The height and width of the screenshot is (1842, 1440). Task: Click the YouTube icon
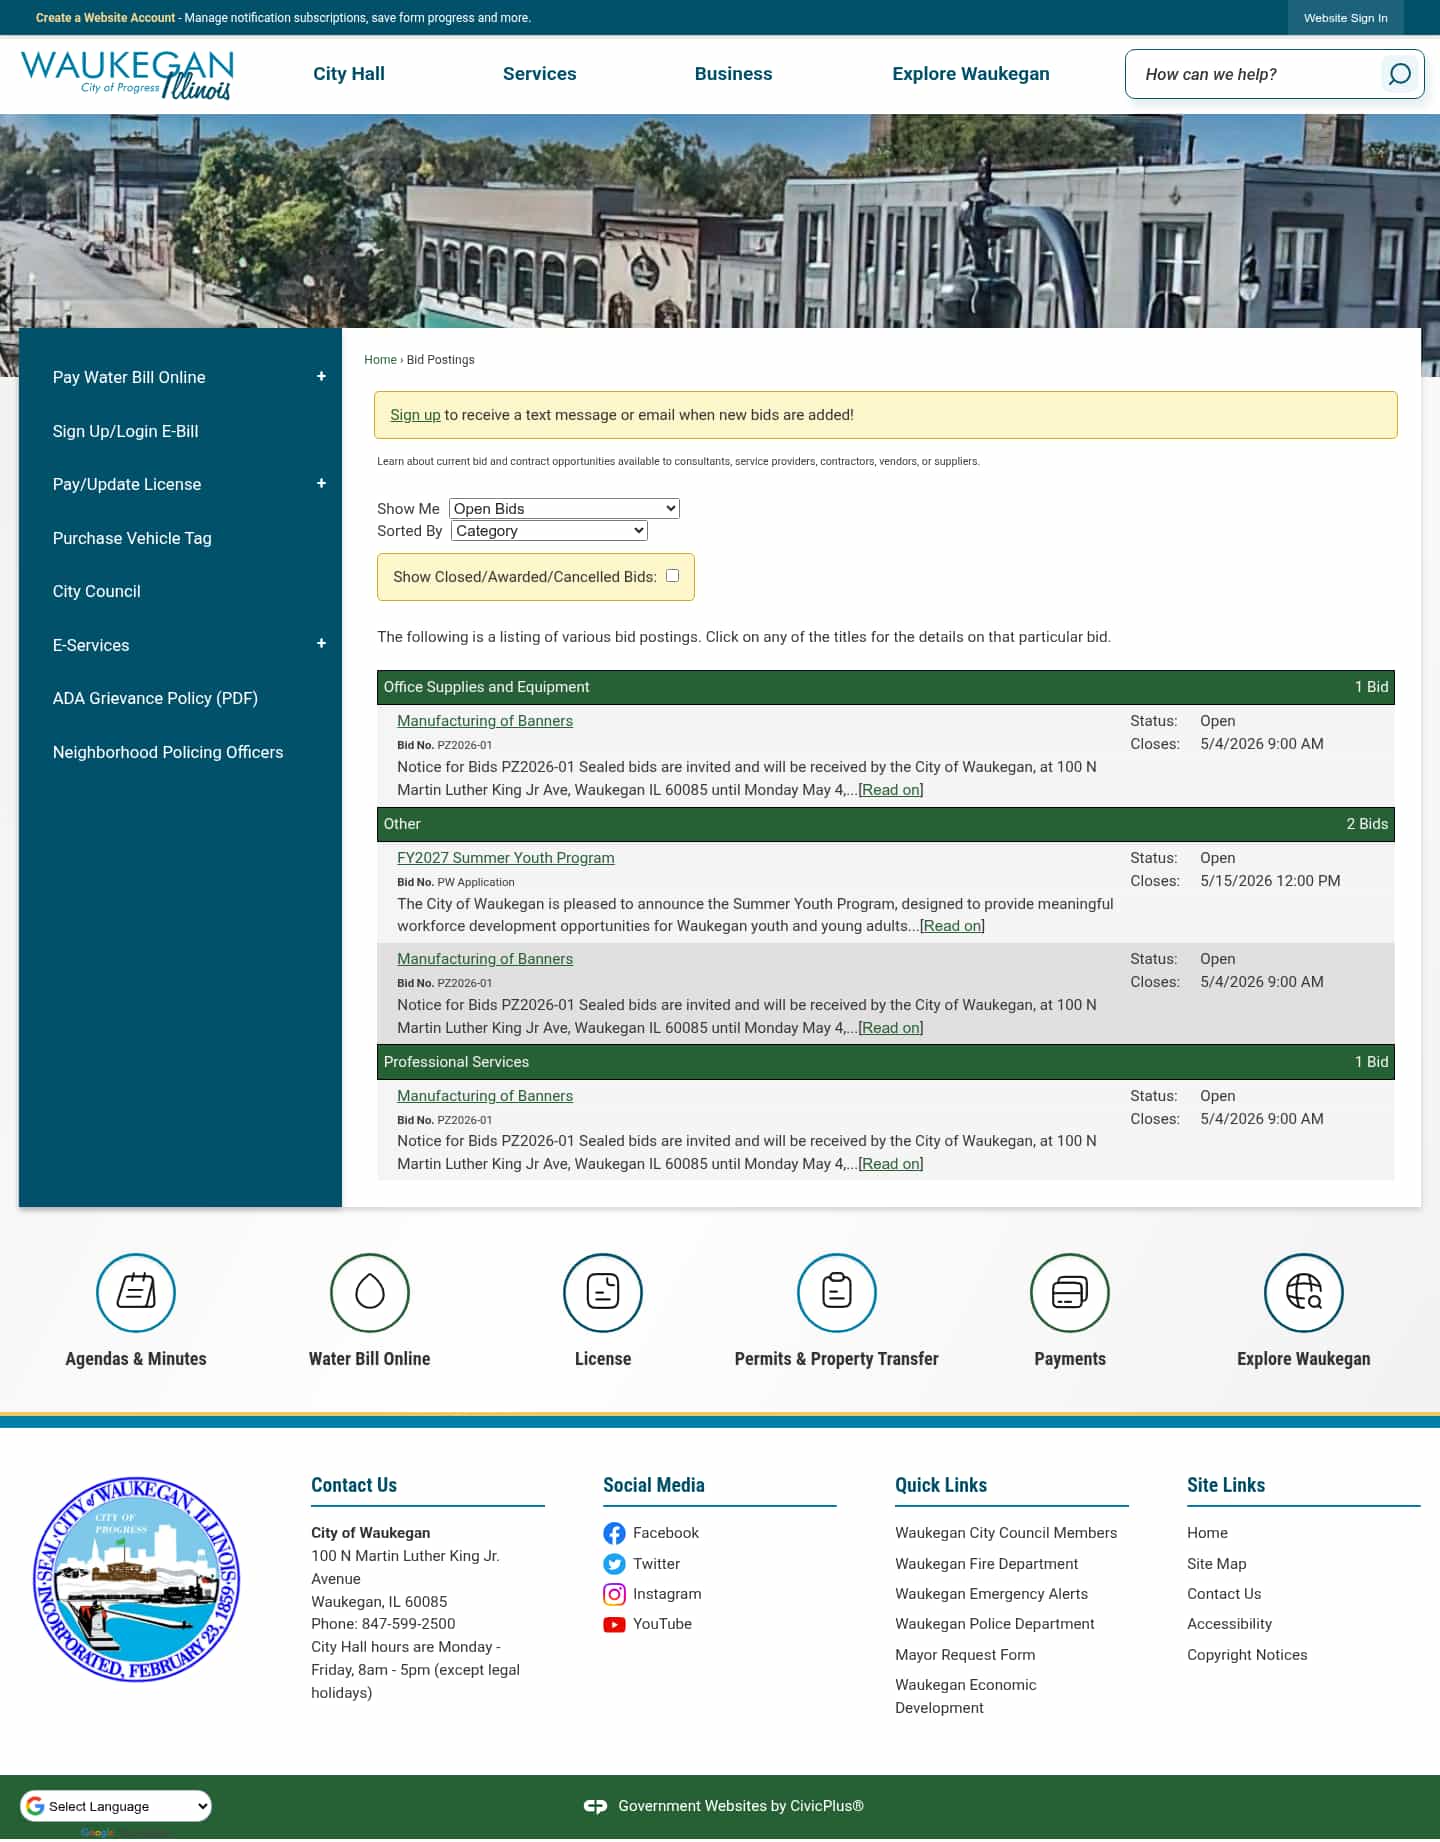click(614, 1625)
